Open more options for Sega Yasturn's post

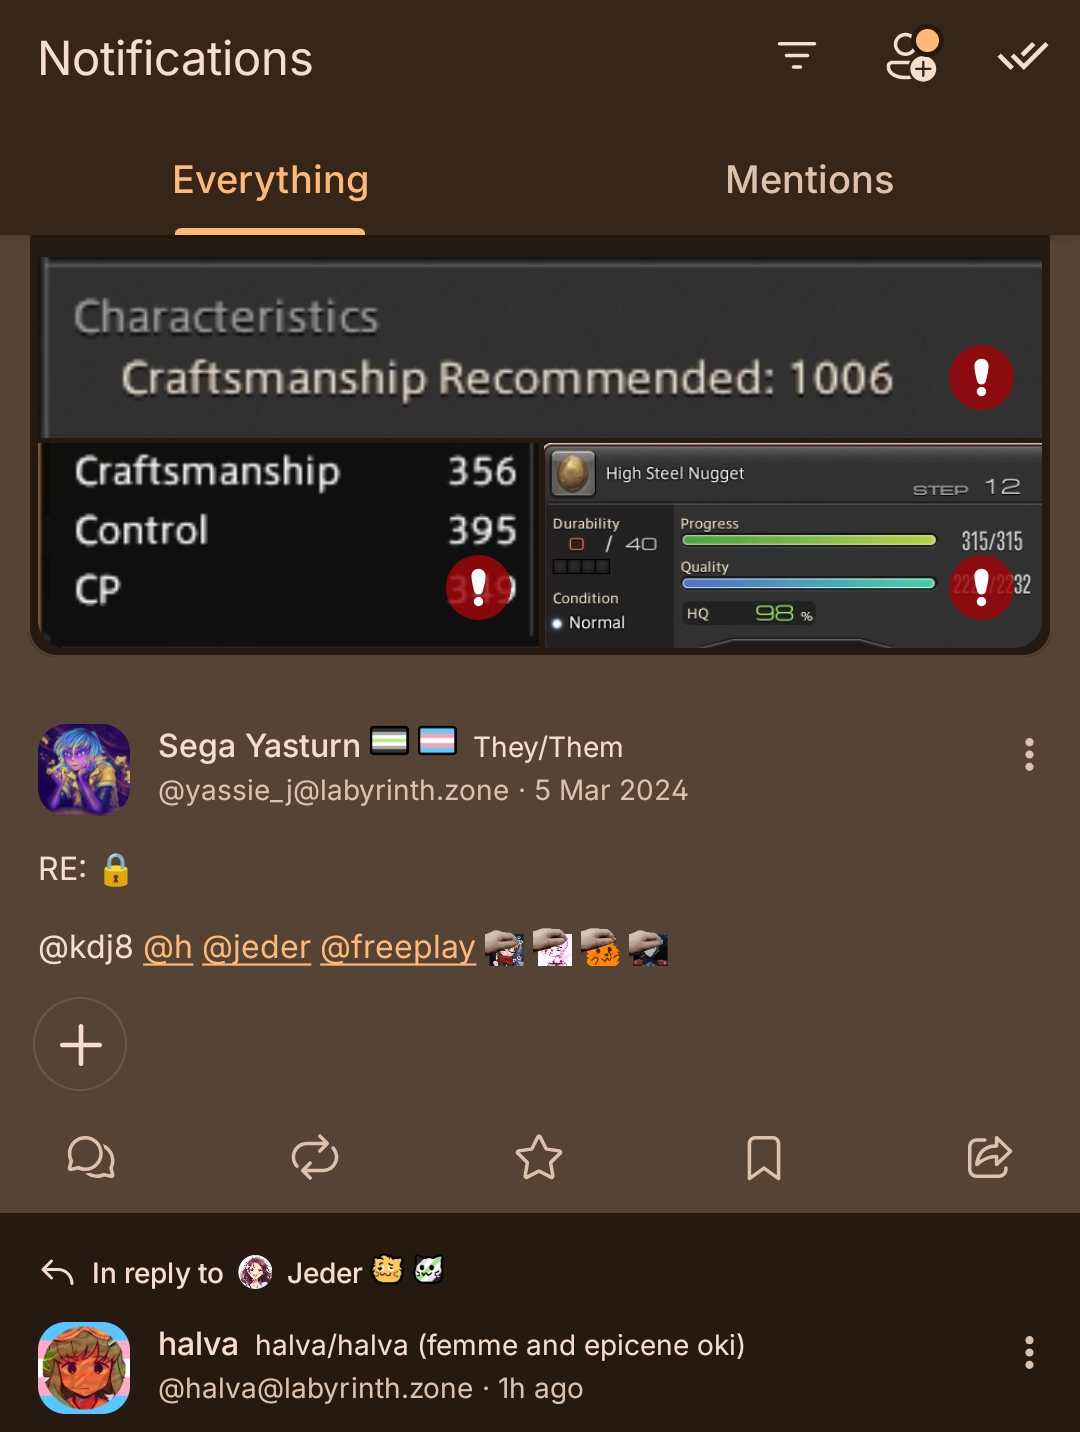(1029, 754)
